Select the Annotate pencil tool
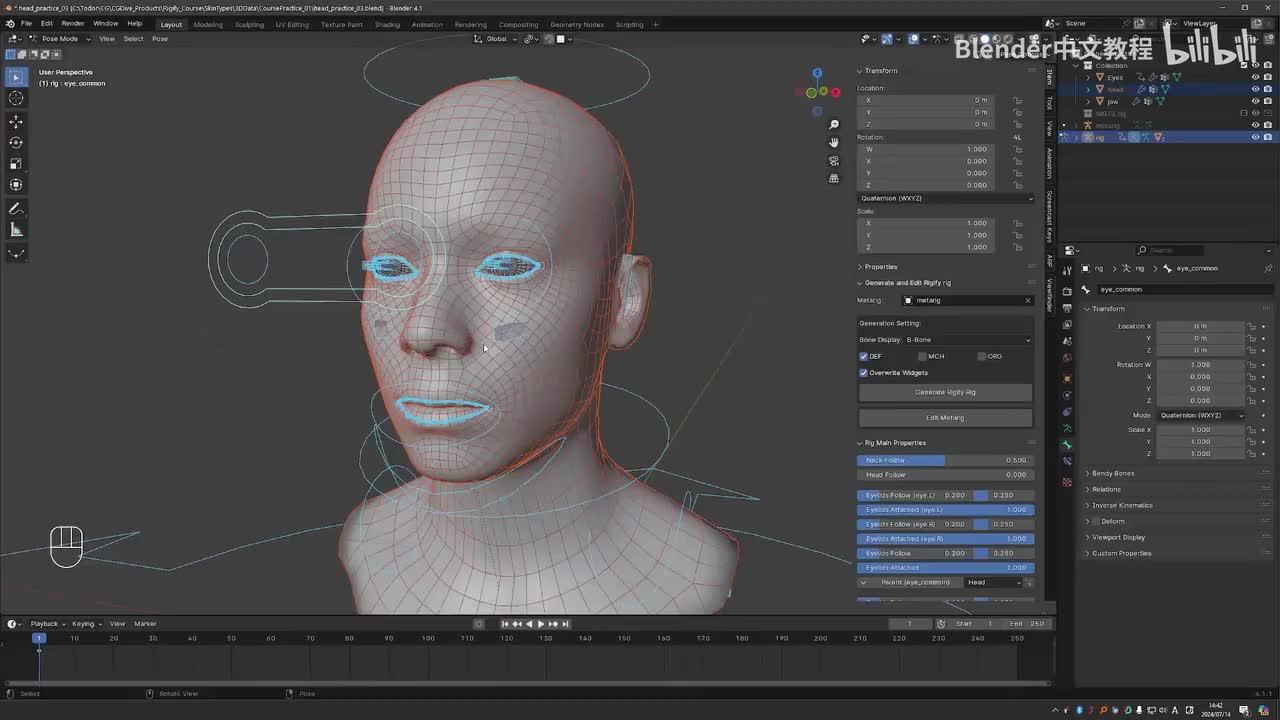The image size is (1280, 720). pyautogui.click(x=16, y=209)
